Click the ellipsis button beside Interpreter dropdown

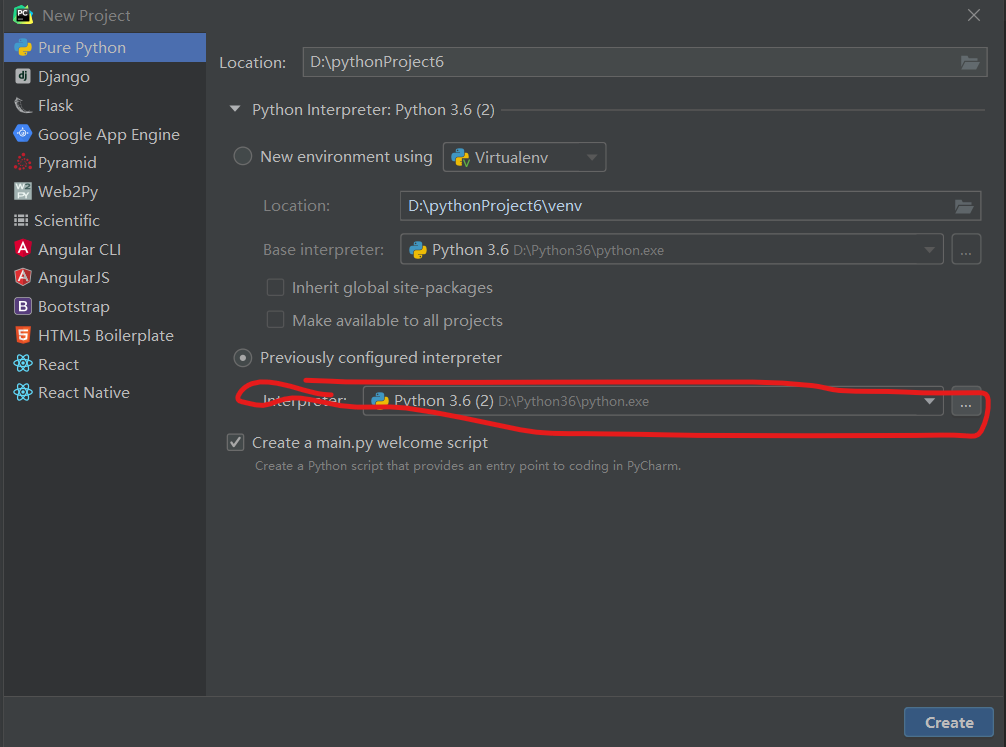pos(966,401)
